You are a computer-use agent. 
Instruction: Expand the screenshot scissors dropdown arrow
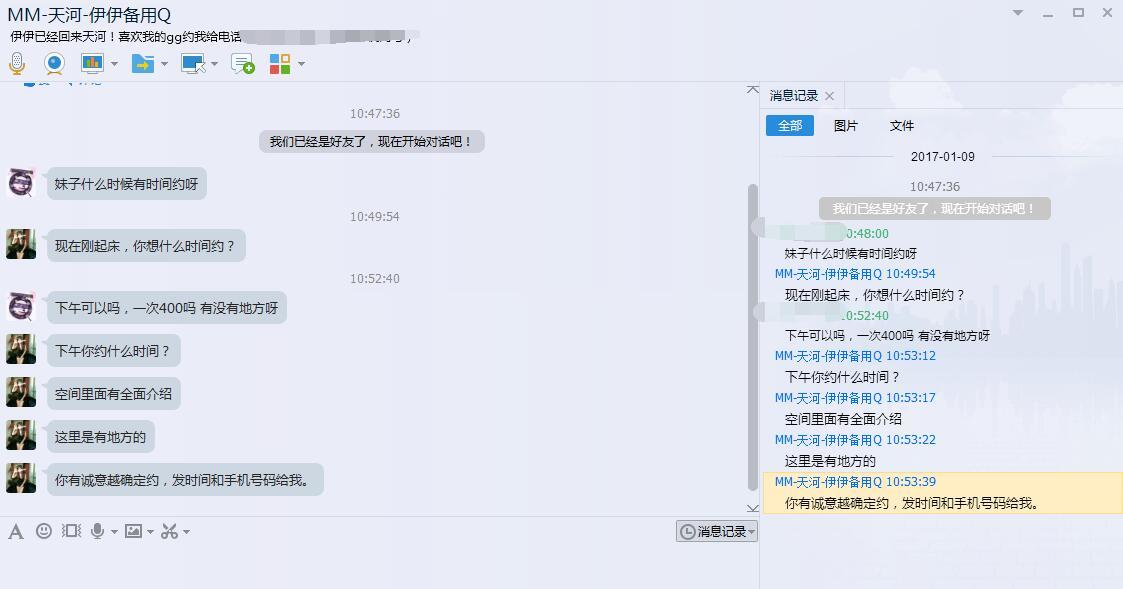pos(186,532)
